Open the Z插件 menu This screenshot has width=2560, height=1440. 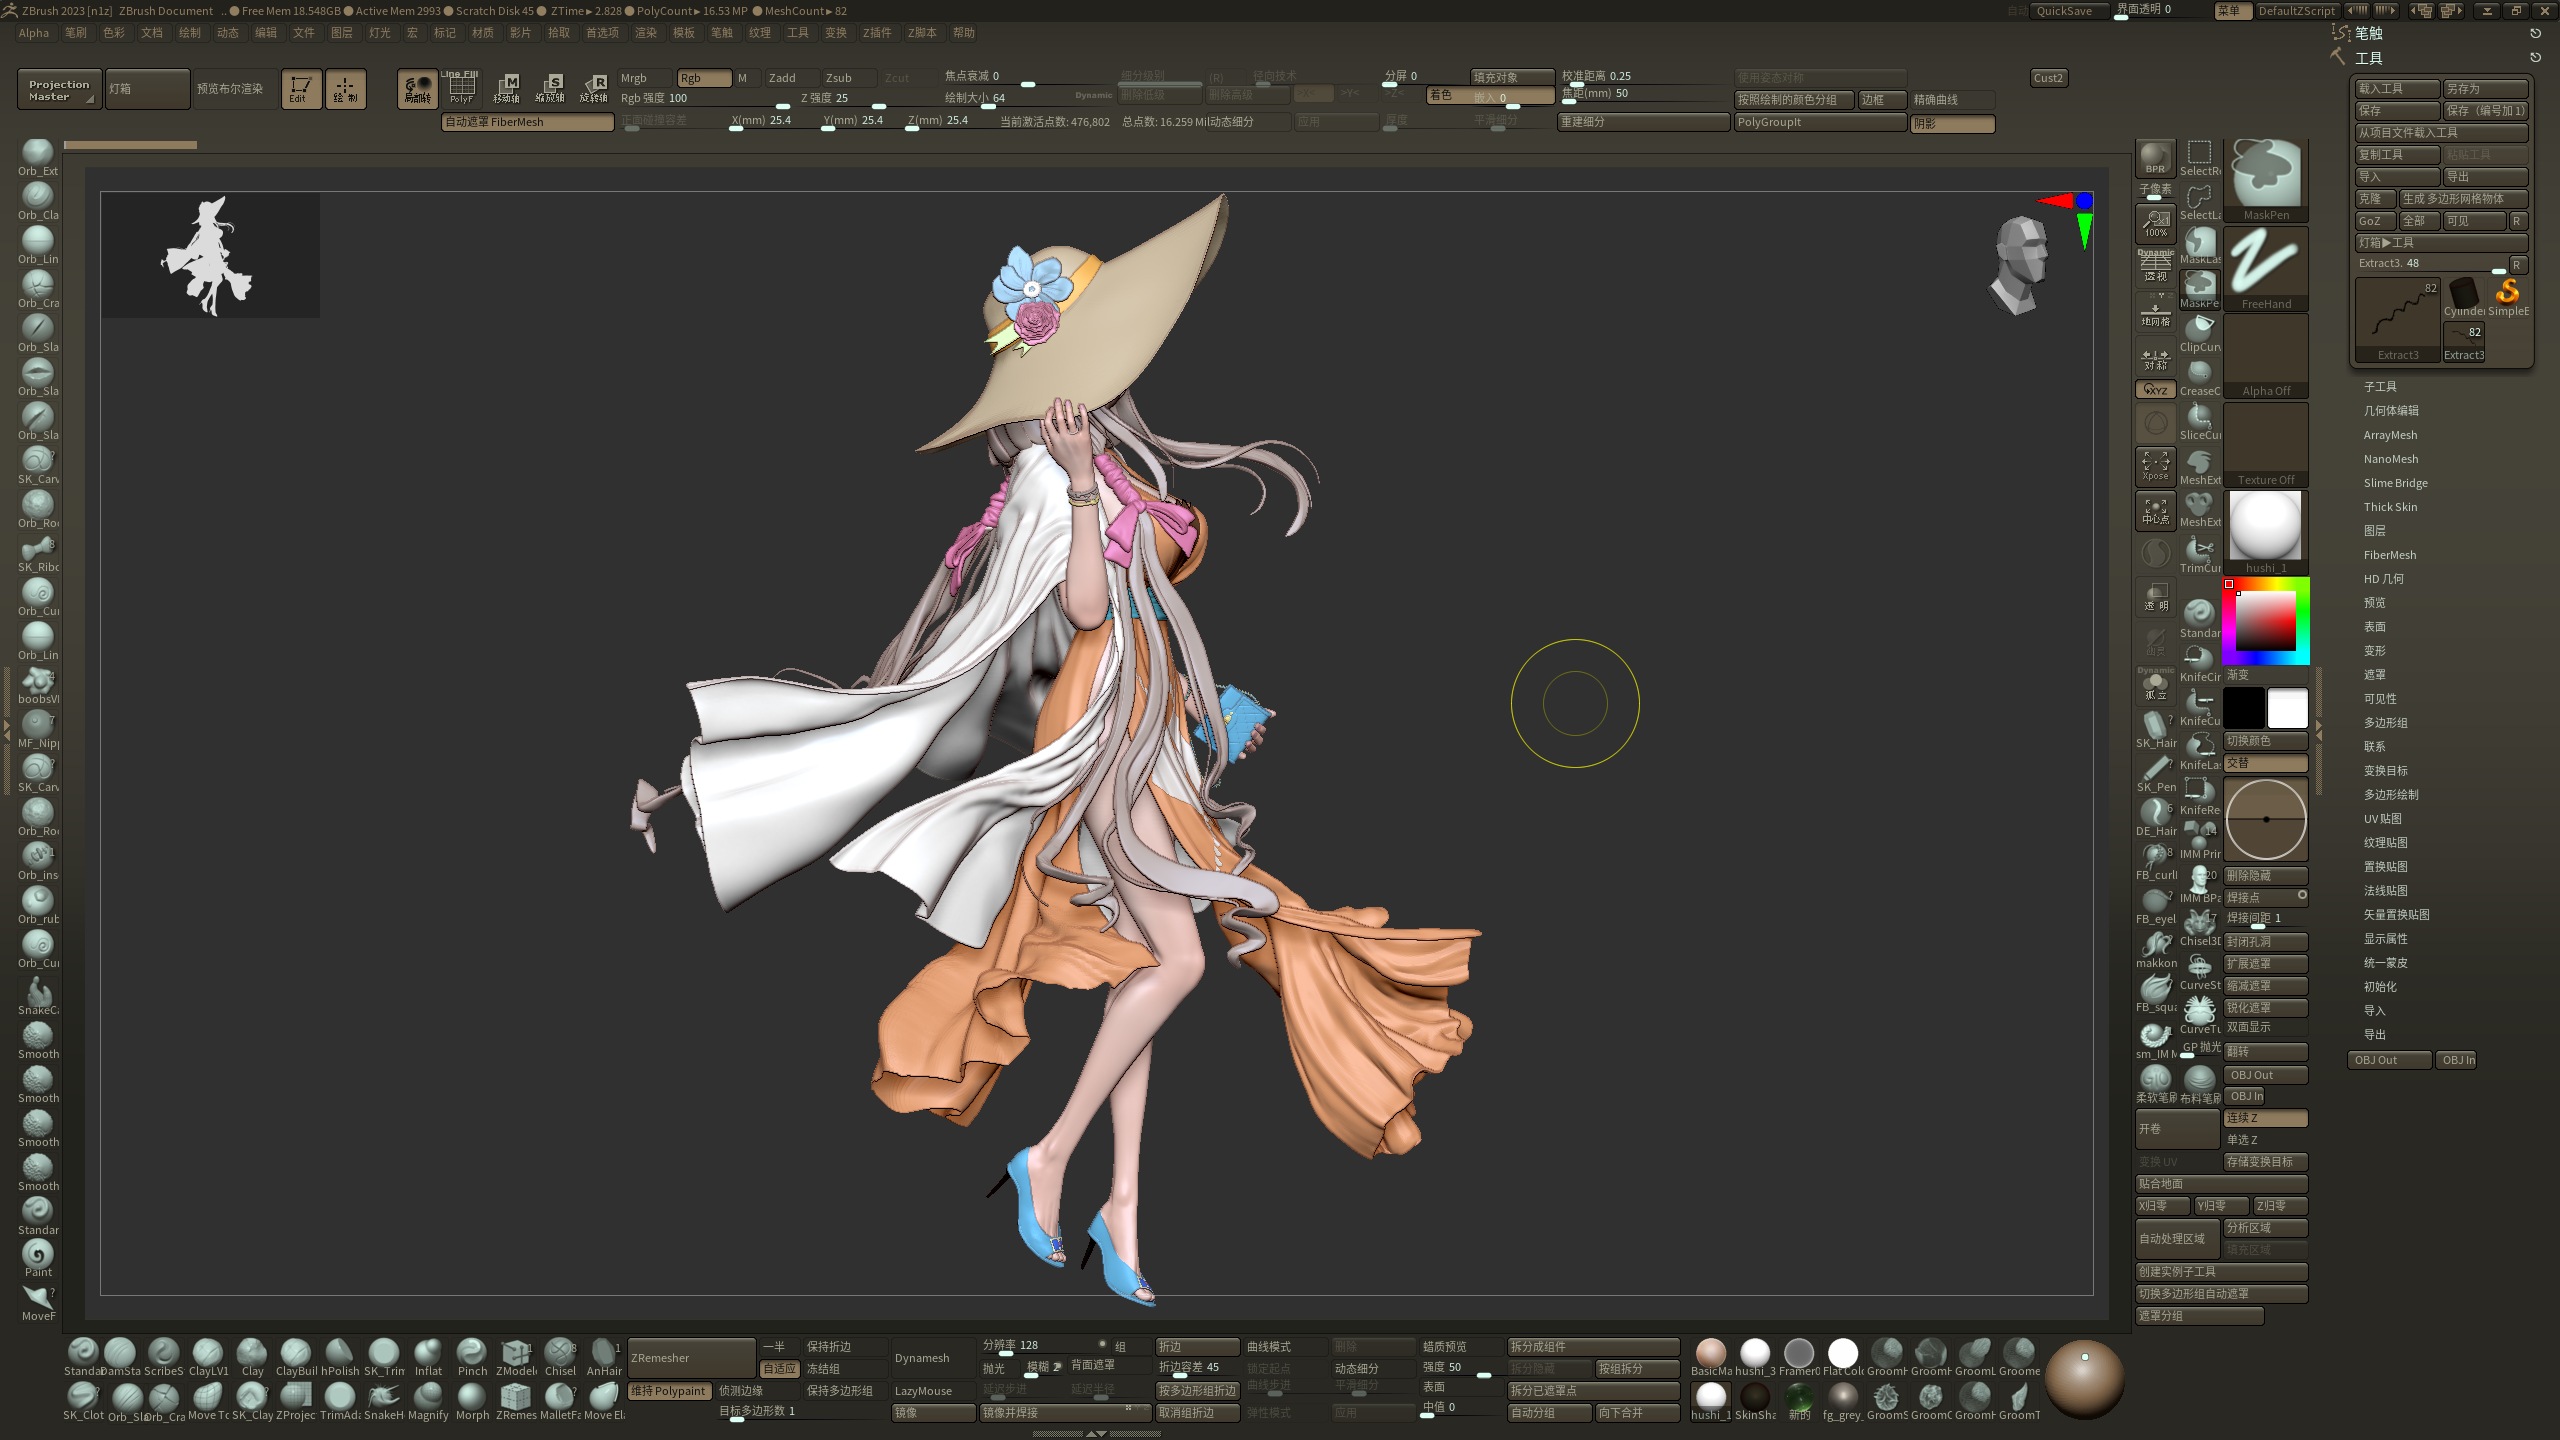877,33
